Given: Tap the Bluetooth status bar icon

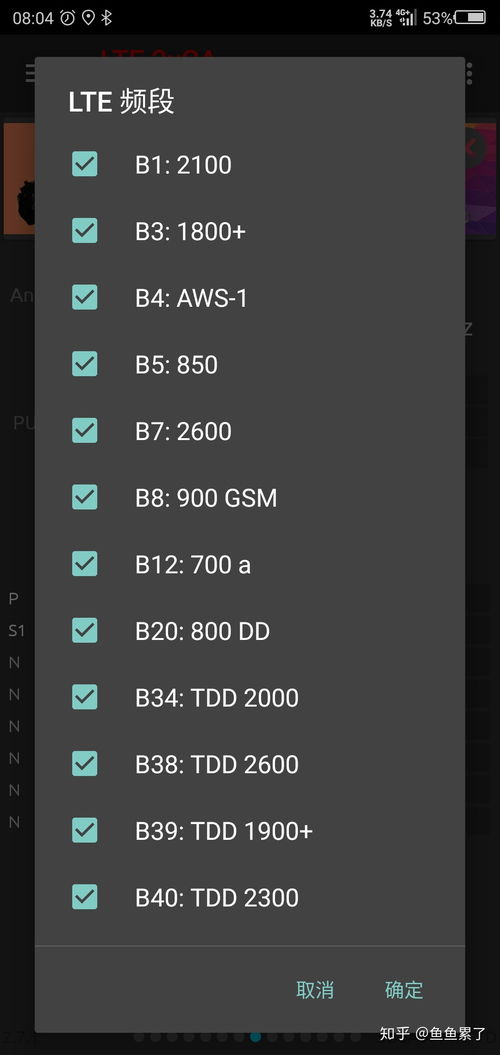Looking at the screenshot, I should (106, 18).
